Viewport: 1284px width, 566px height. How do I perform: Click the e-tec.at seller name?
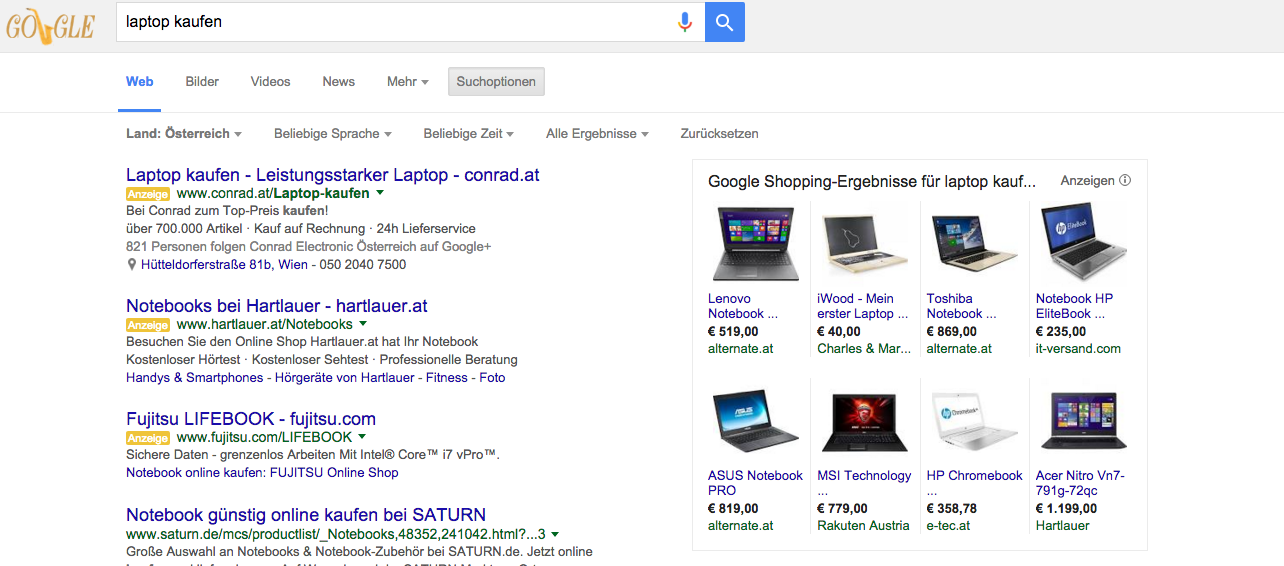point(950,525)
